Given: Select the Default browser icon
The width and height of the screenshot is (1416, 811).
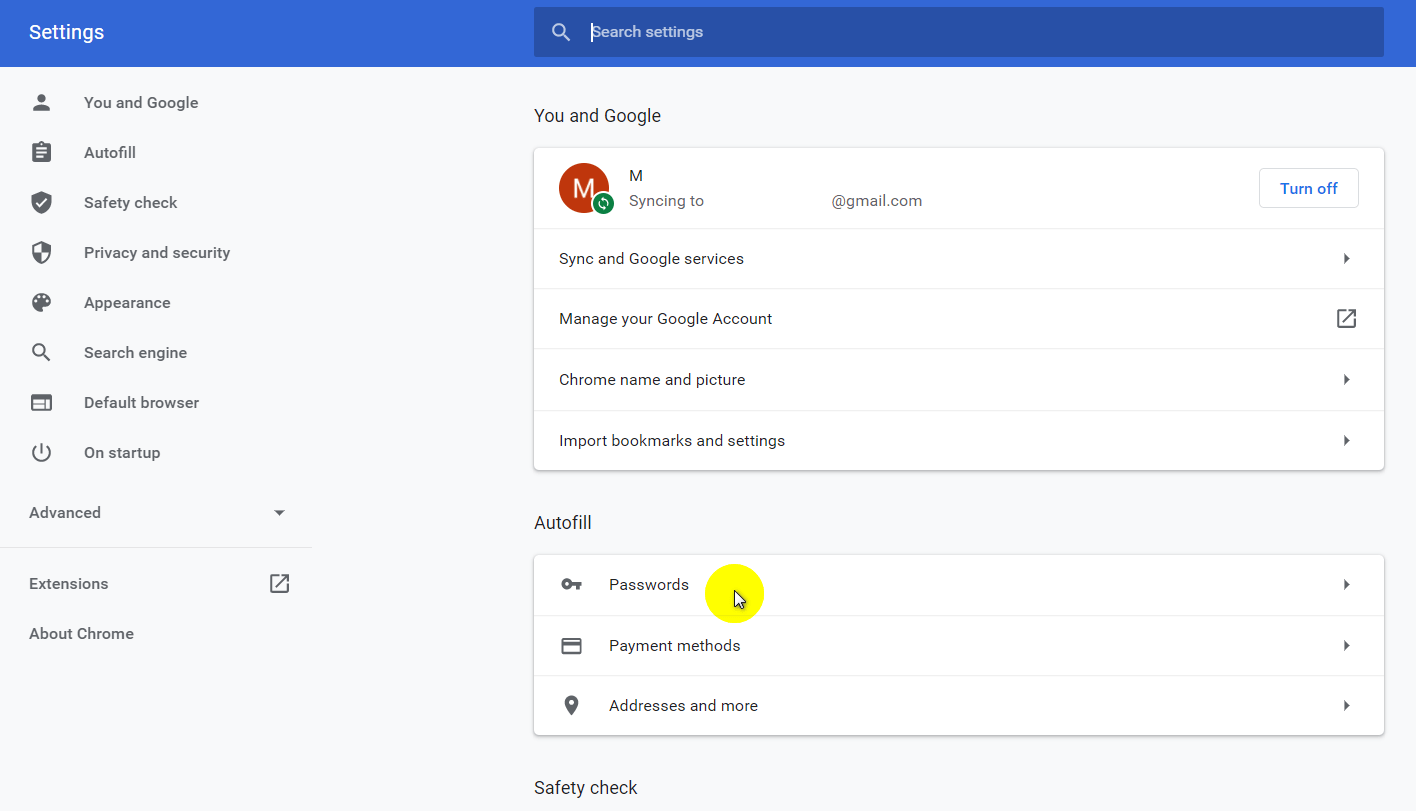Looking at the screenshot, I should [41, 402].
